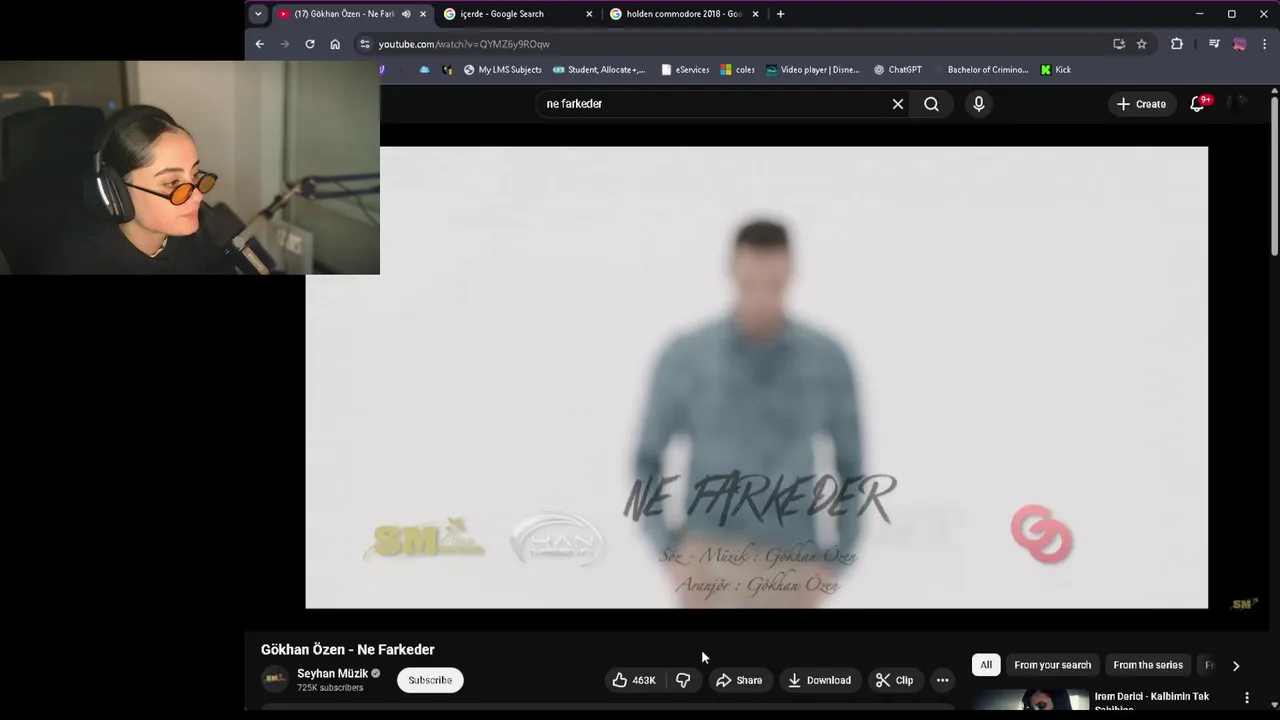1280x720 pixels.
Task: Open more actions three-dot menu under video
Action: tap(942, 680)
